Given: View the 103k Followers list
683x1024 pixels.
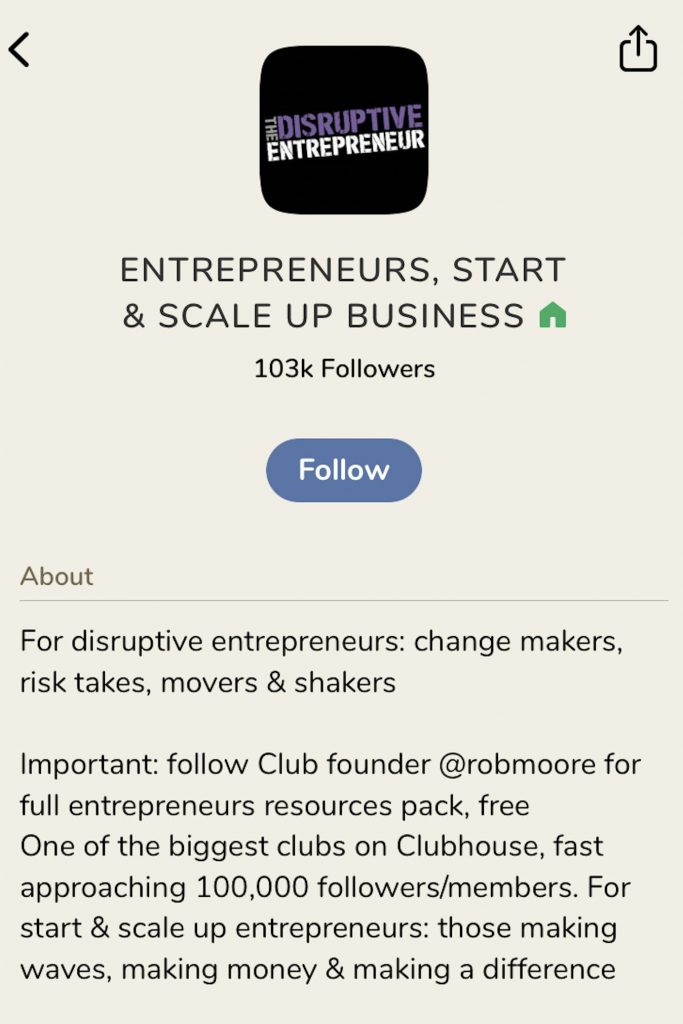Looking at the screenshot, I should tap(343, 368).
